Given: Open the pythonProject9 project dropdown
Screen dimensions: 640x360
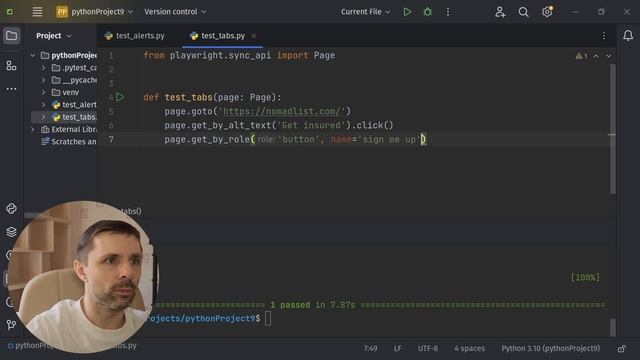Looking at the screenshot, I should [x=95, y=12].
